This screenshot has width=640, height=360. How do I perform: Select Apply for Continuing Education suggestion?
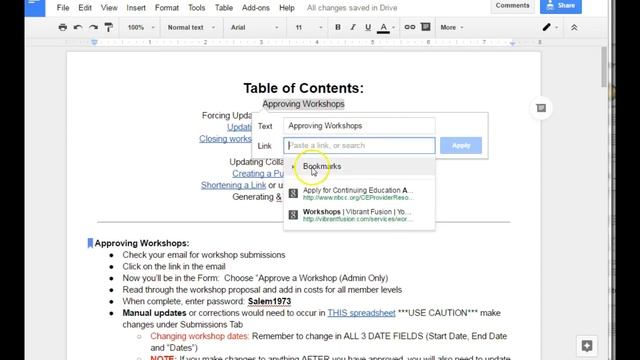click(359, 193)
